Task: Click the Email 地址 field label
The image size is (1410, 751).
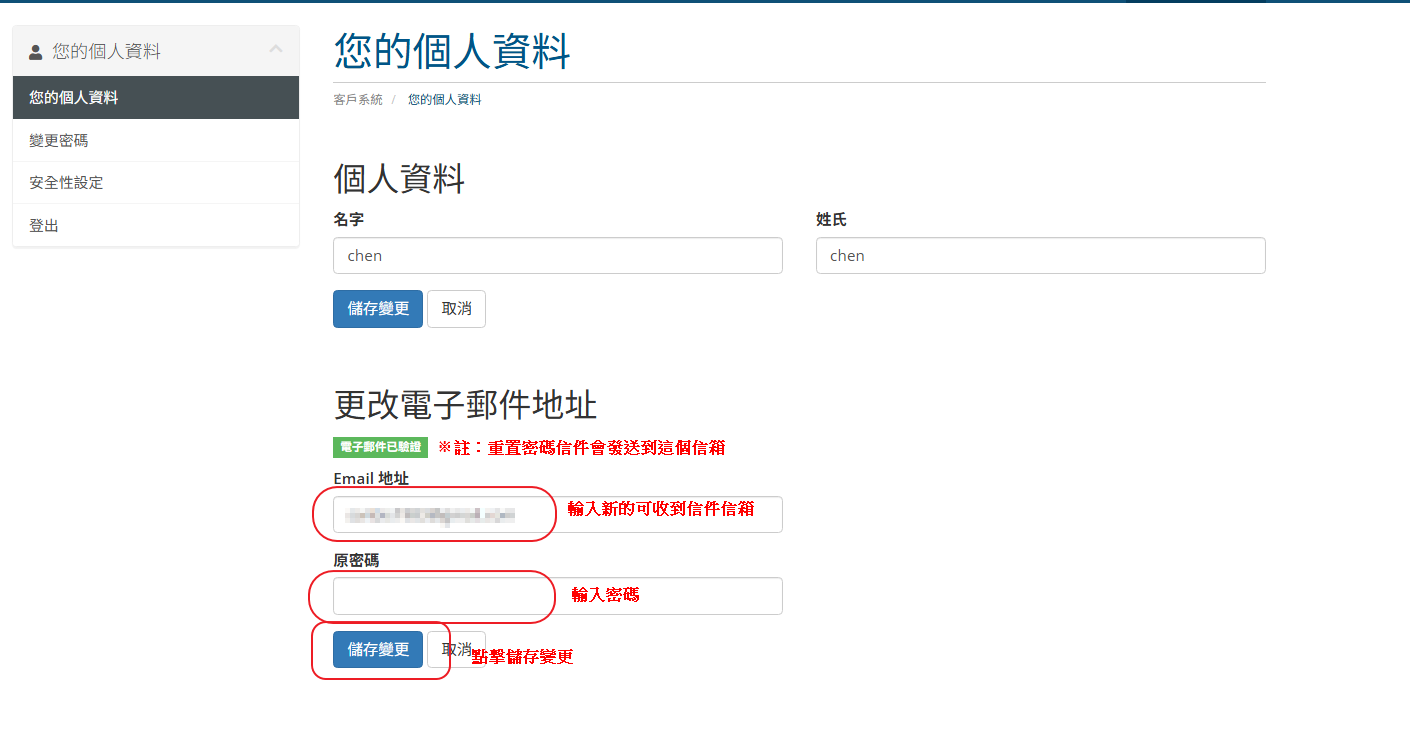Action: (x=371, y=479)
